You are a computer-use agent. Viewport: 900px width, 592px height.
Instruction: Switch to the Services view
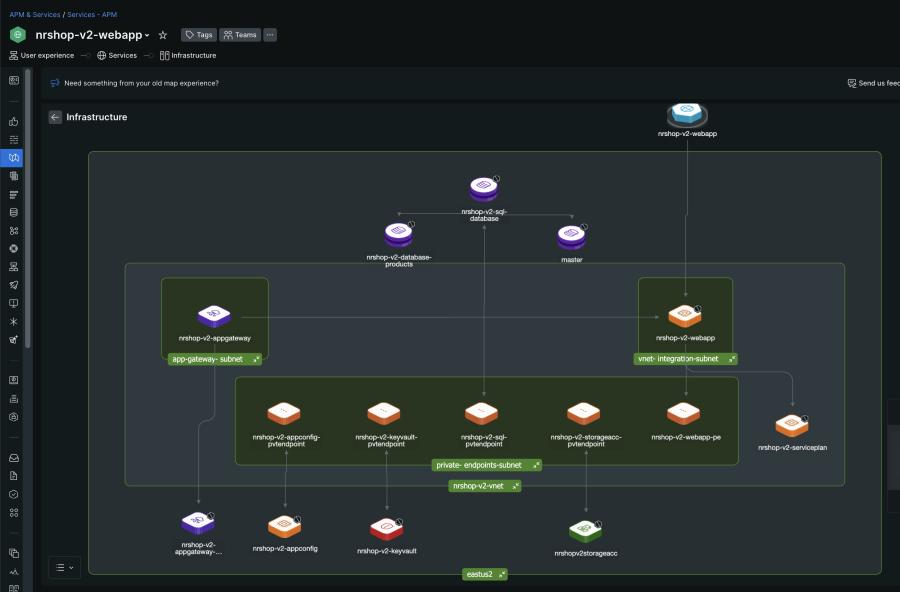117,55
